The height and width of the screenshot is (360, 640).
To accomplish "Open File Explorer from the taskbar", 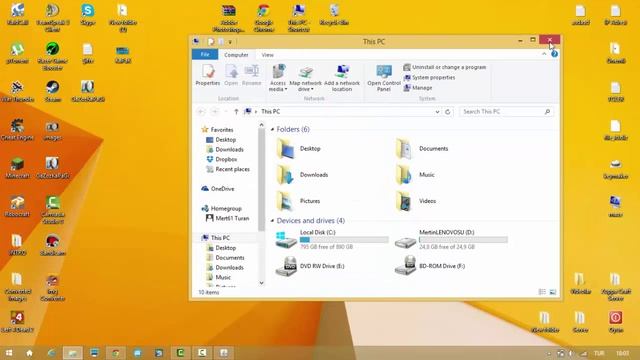I will (73, 353).
